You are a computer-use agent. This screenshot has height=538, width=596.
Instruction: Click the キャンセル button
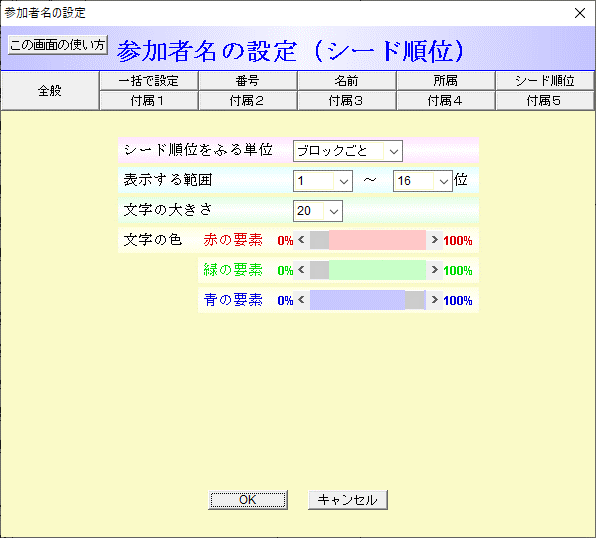pyautogui.click(x=348, y=500)
